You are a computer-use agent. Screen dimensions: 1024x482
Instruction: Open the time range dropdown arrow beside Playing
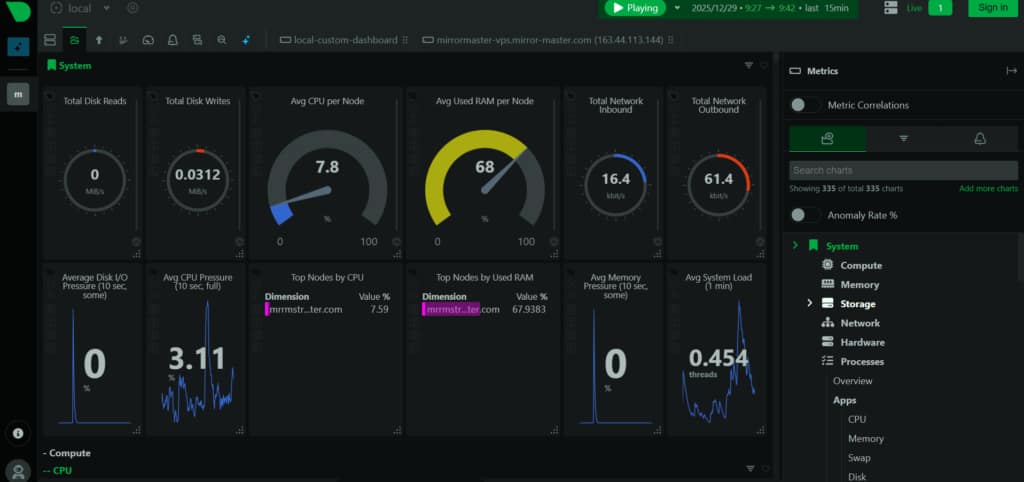(x=677, y=8)
